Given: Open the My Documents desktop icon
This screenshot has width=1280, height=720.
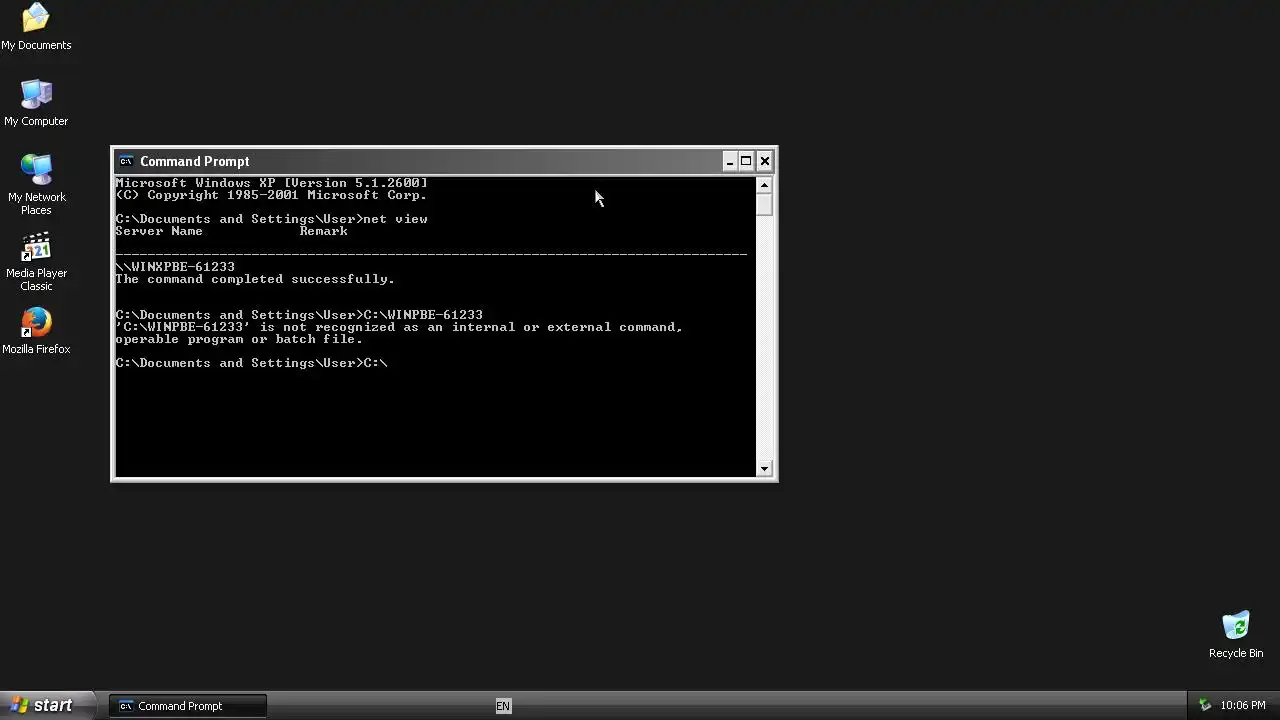Looking at the screenshot, I should 36,27.
